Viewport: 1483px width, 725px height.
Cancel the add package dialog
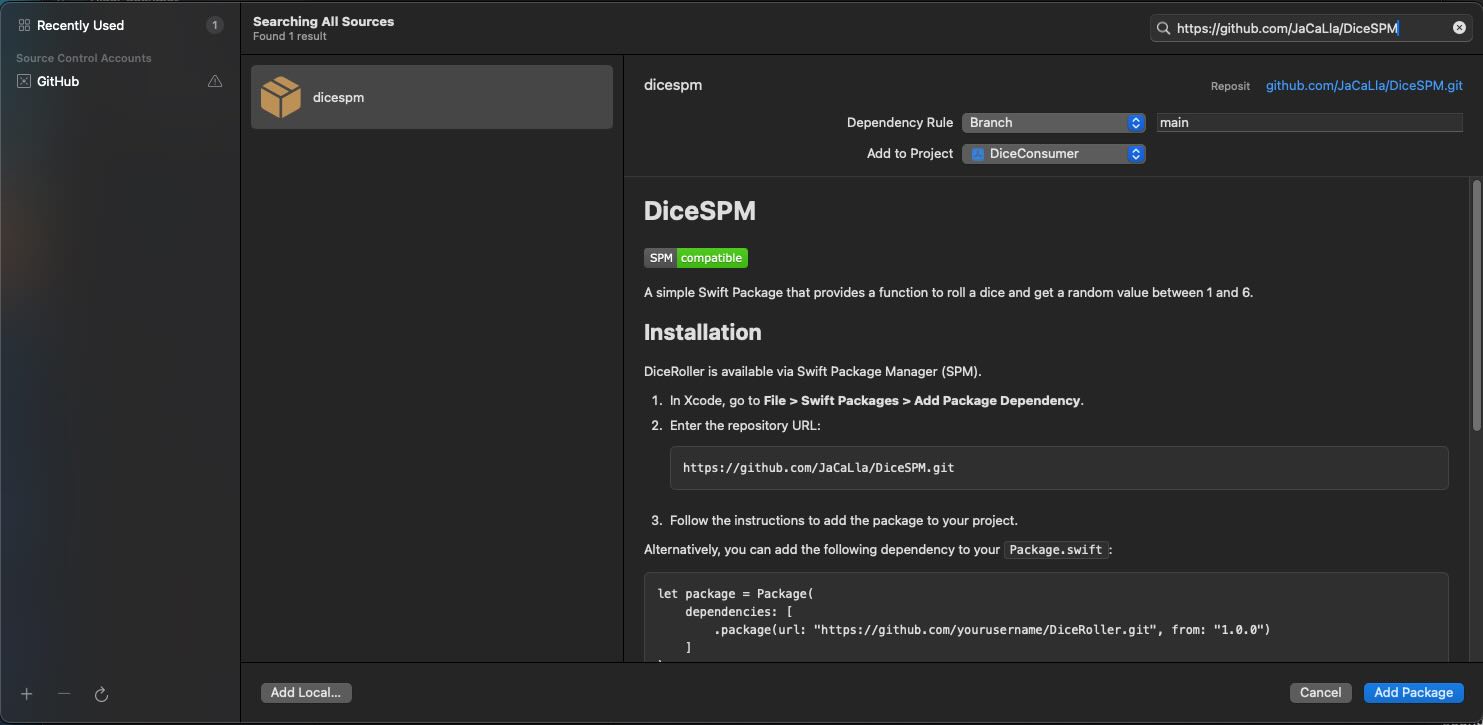[x=1320, y=692]
